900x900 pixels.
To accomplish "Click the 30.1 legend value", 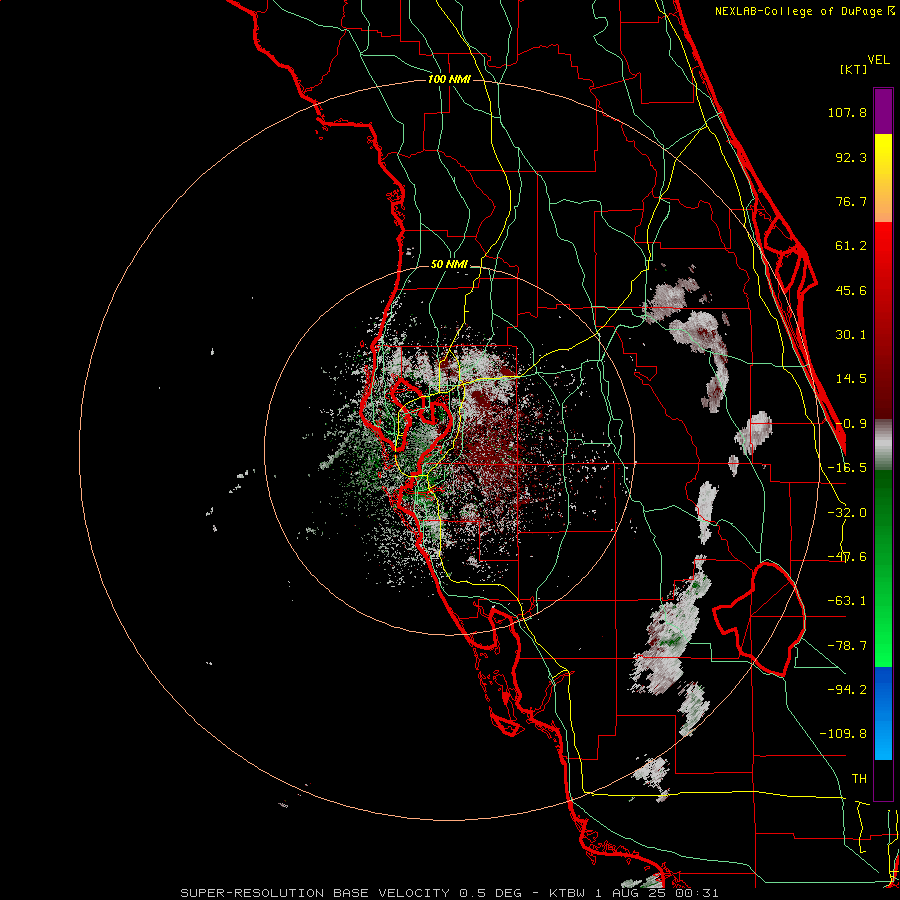I will click(x=851, y=335).
